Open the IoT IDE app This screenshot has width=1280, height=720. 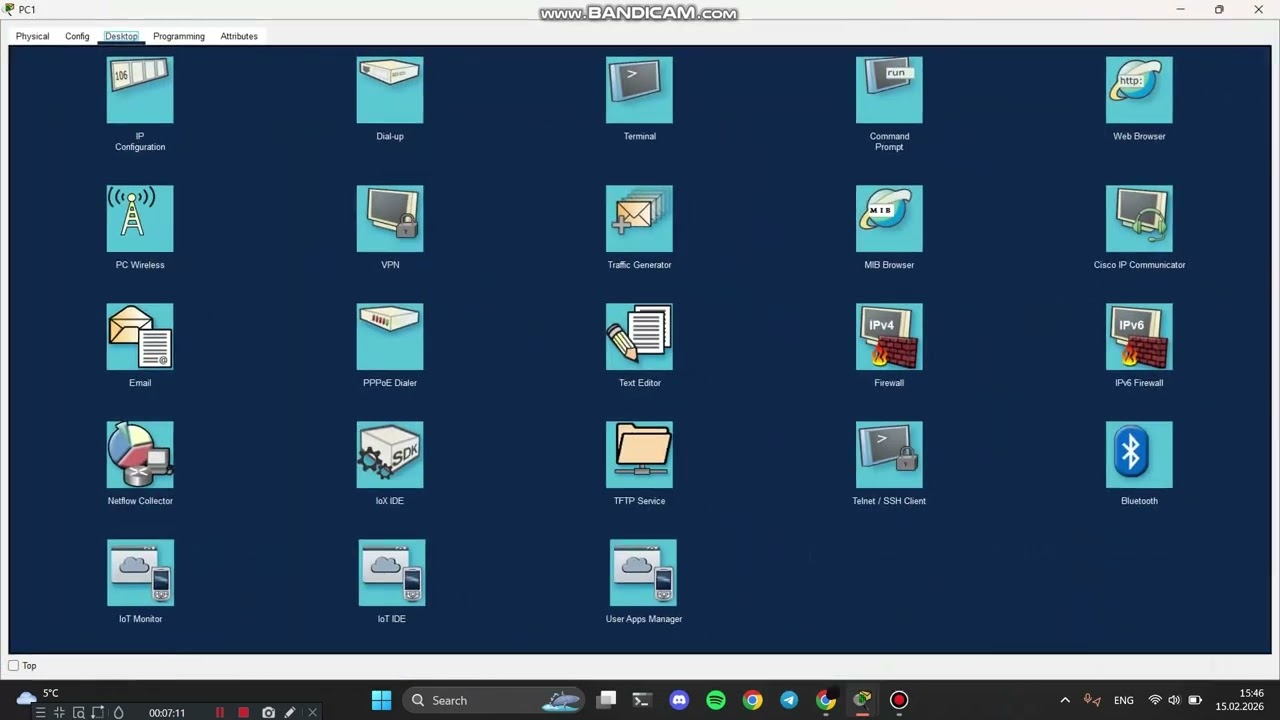pyautogui.click(x=392, y=572)
